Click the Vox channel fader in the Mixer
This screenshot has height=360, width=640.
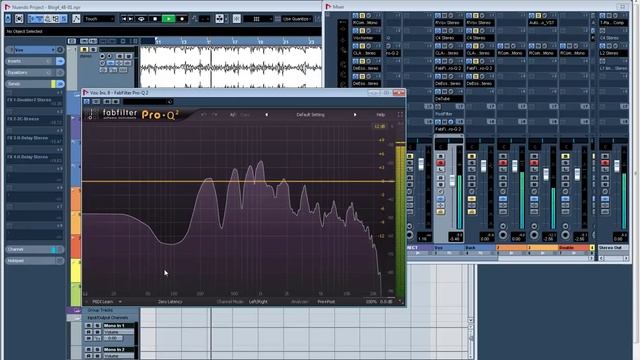(452, 181)
